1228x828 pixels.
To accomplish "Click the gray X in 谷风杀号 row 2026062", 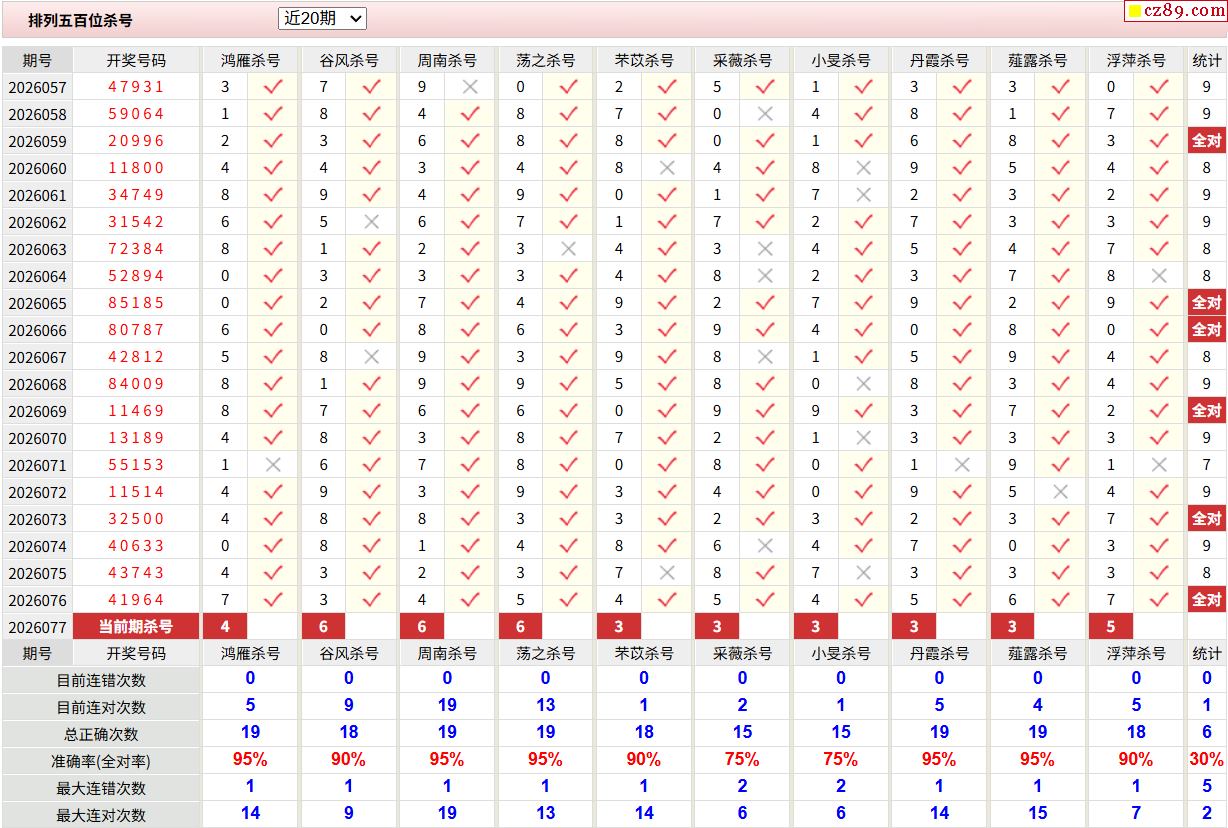I will pyautogui.click(x=371, y=222).
